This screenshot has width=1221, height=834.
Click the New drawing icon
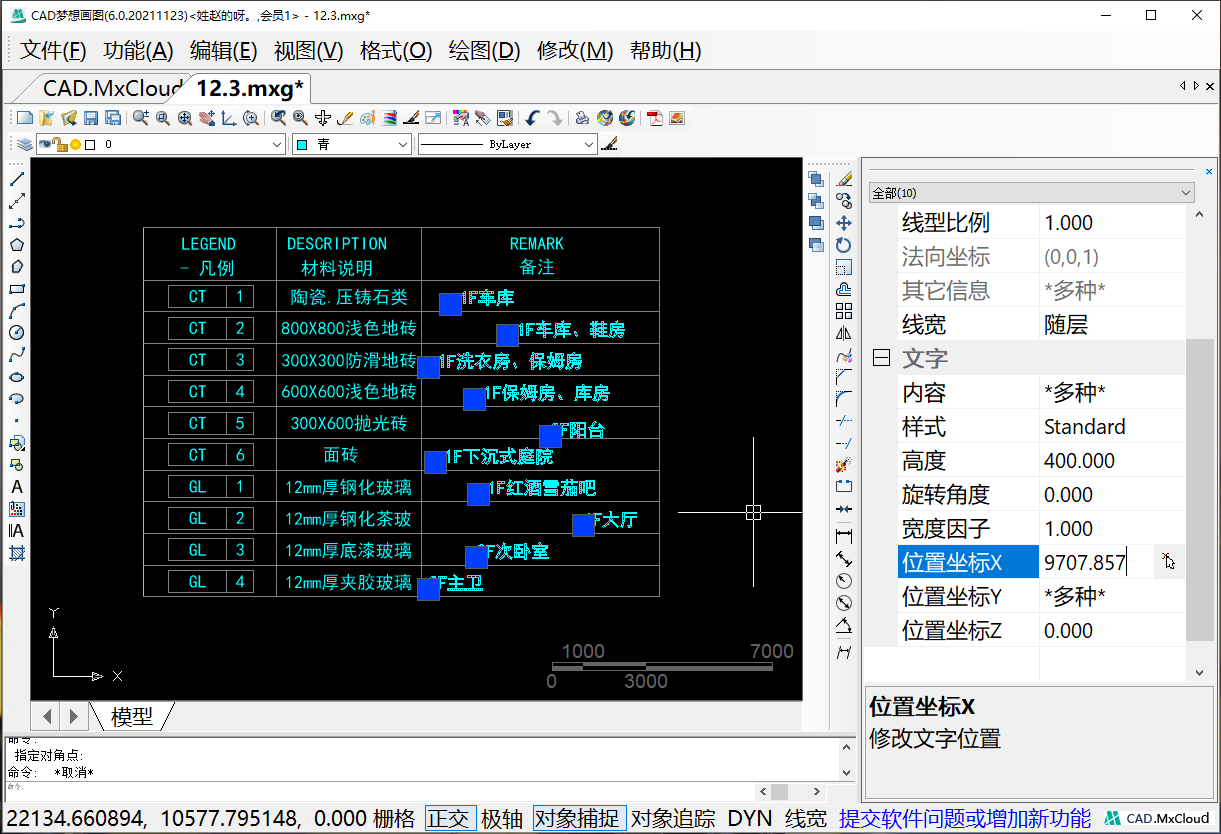coord(25,118)
